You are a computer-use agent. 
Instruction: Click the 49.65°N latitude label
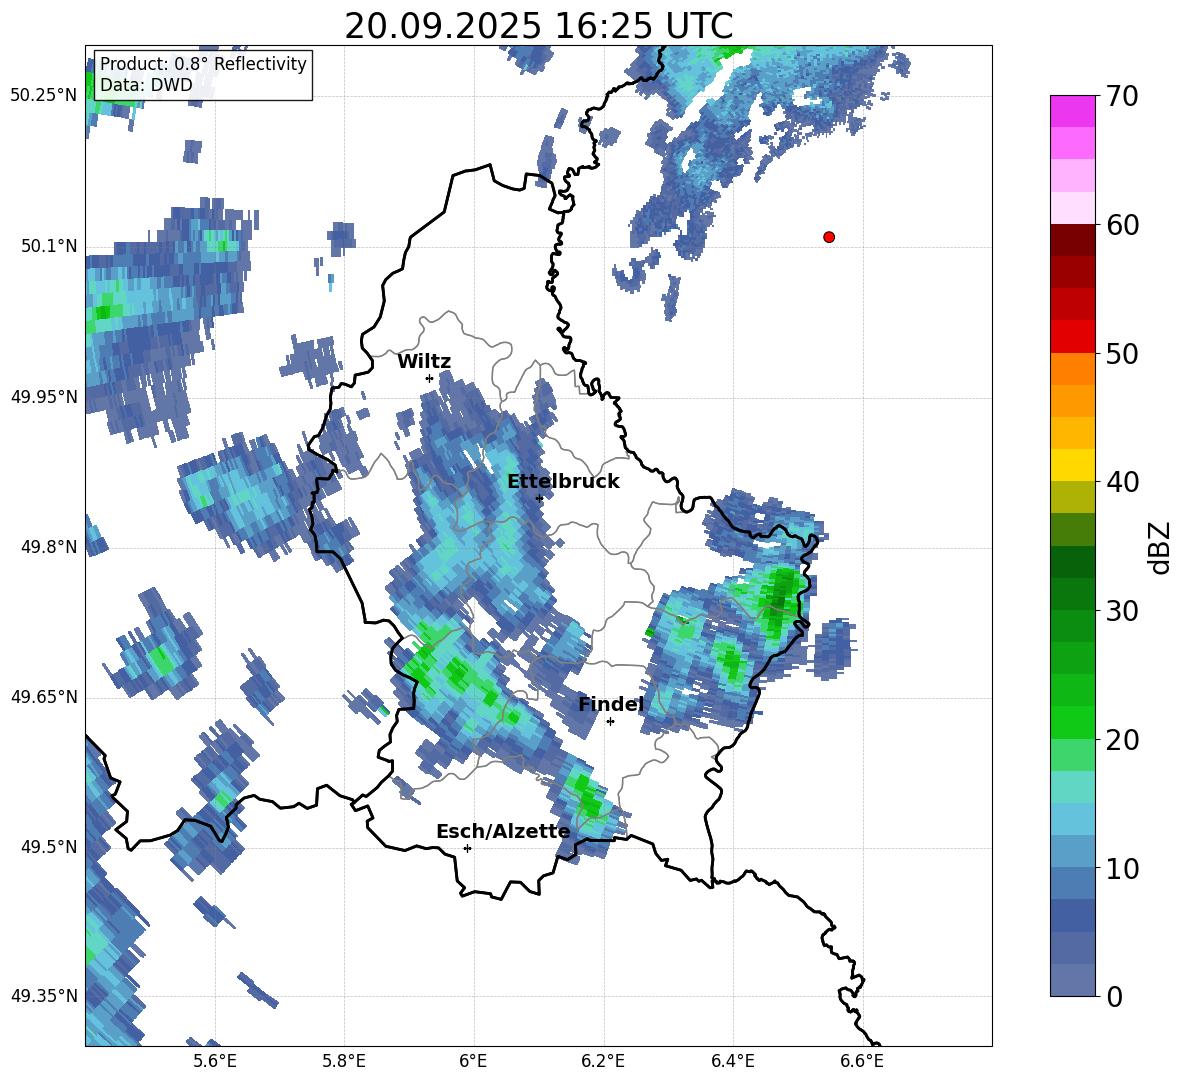click(x=44, y=697)
